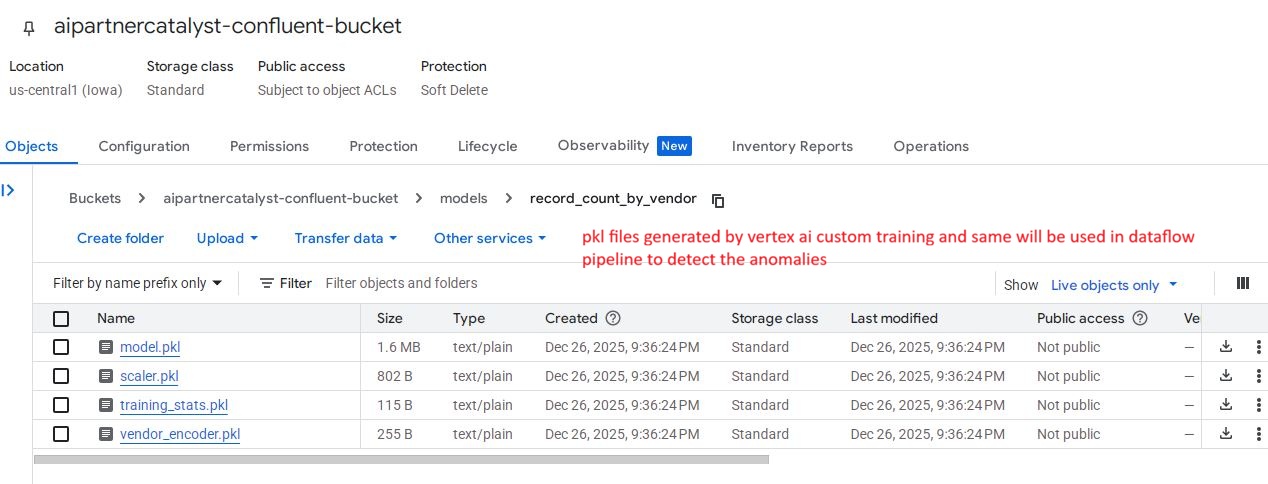Screen dimensions: 1268x484
Task: Open the Lifecycle tab
Action: pos(487,146)
